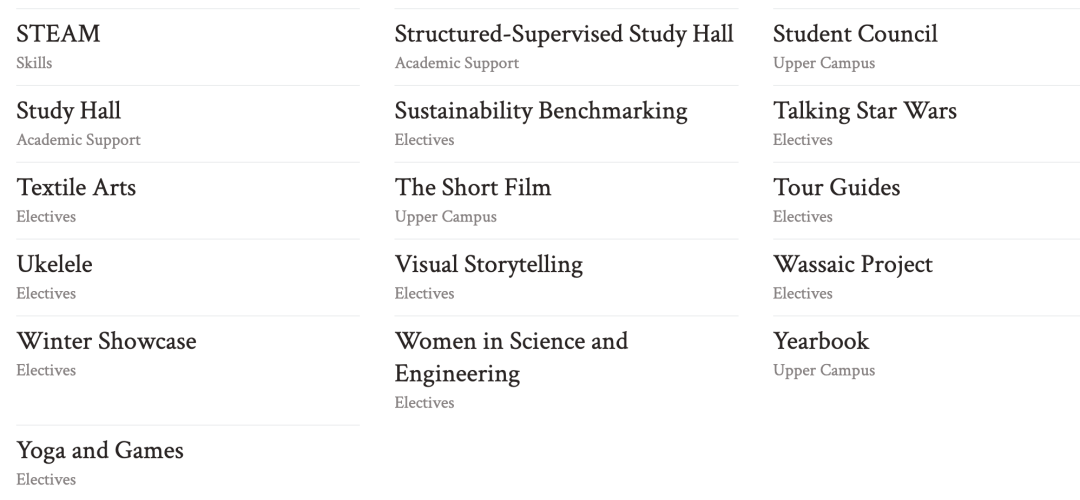Image resolution: width=1080 pixels, height=500 pixels.
Task: Open Visual Storytelling elective page
Action: (x=488, y=264)
